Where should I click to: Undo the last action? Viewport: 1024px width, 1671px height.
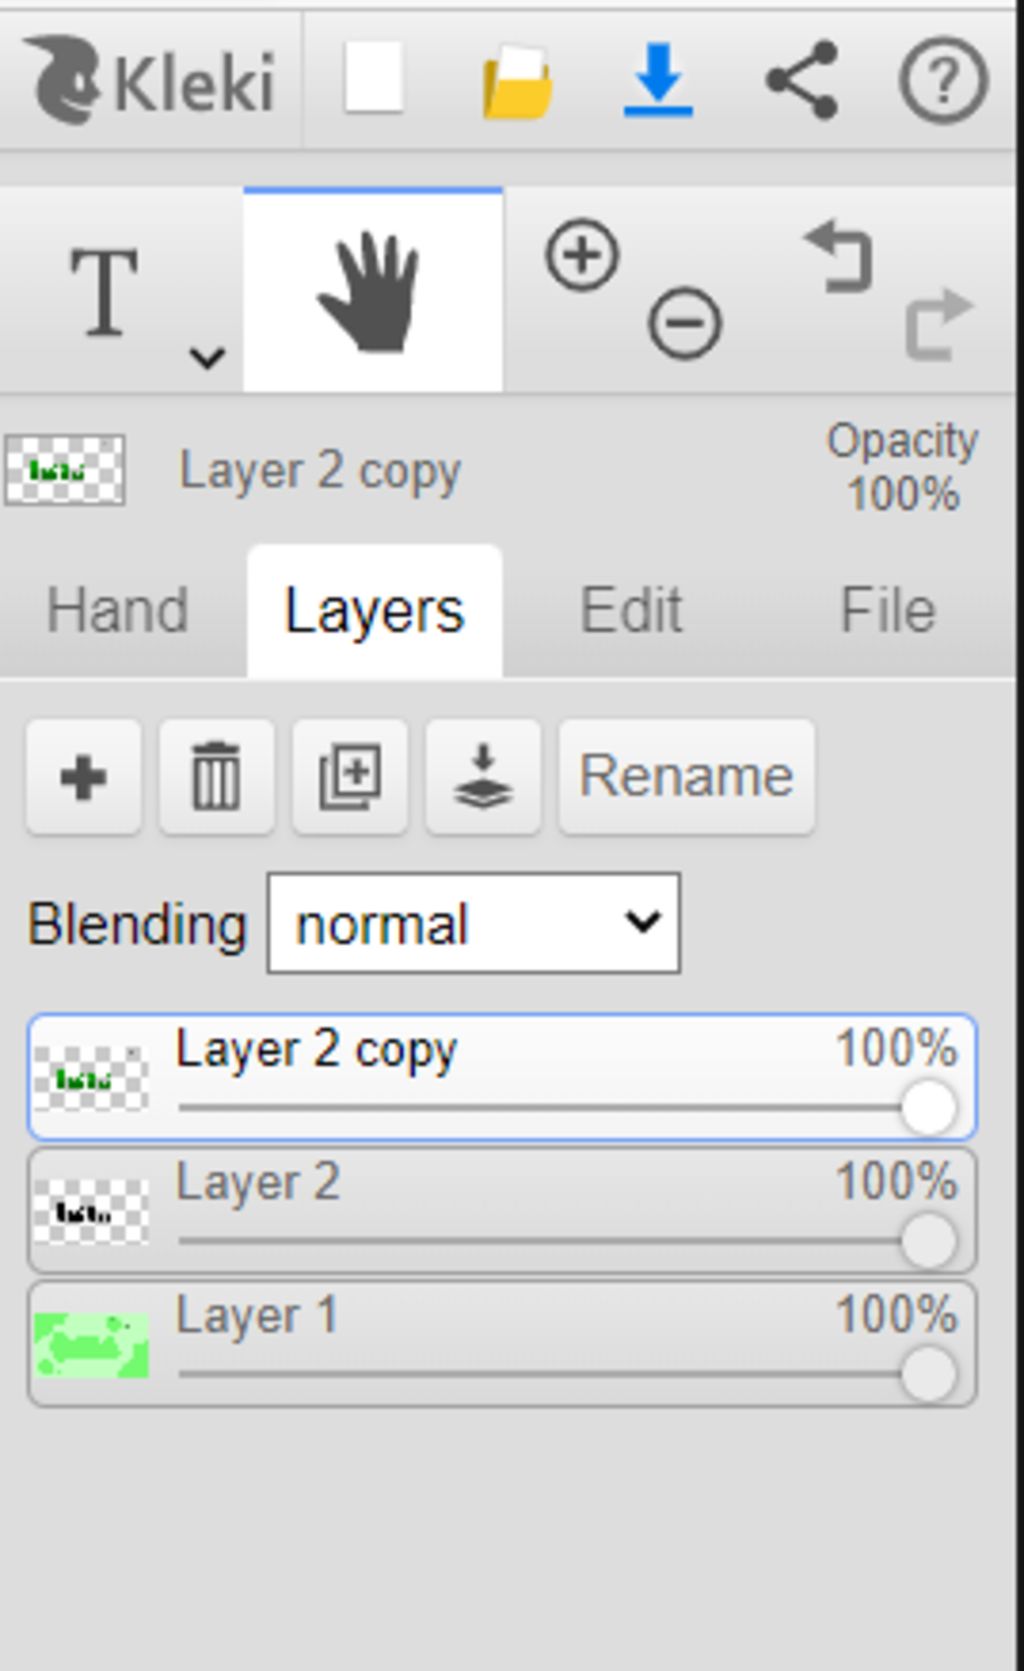tap(838, 257)
